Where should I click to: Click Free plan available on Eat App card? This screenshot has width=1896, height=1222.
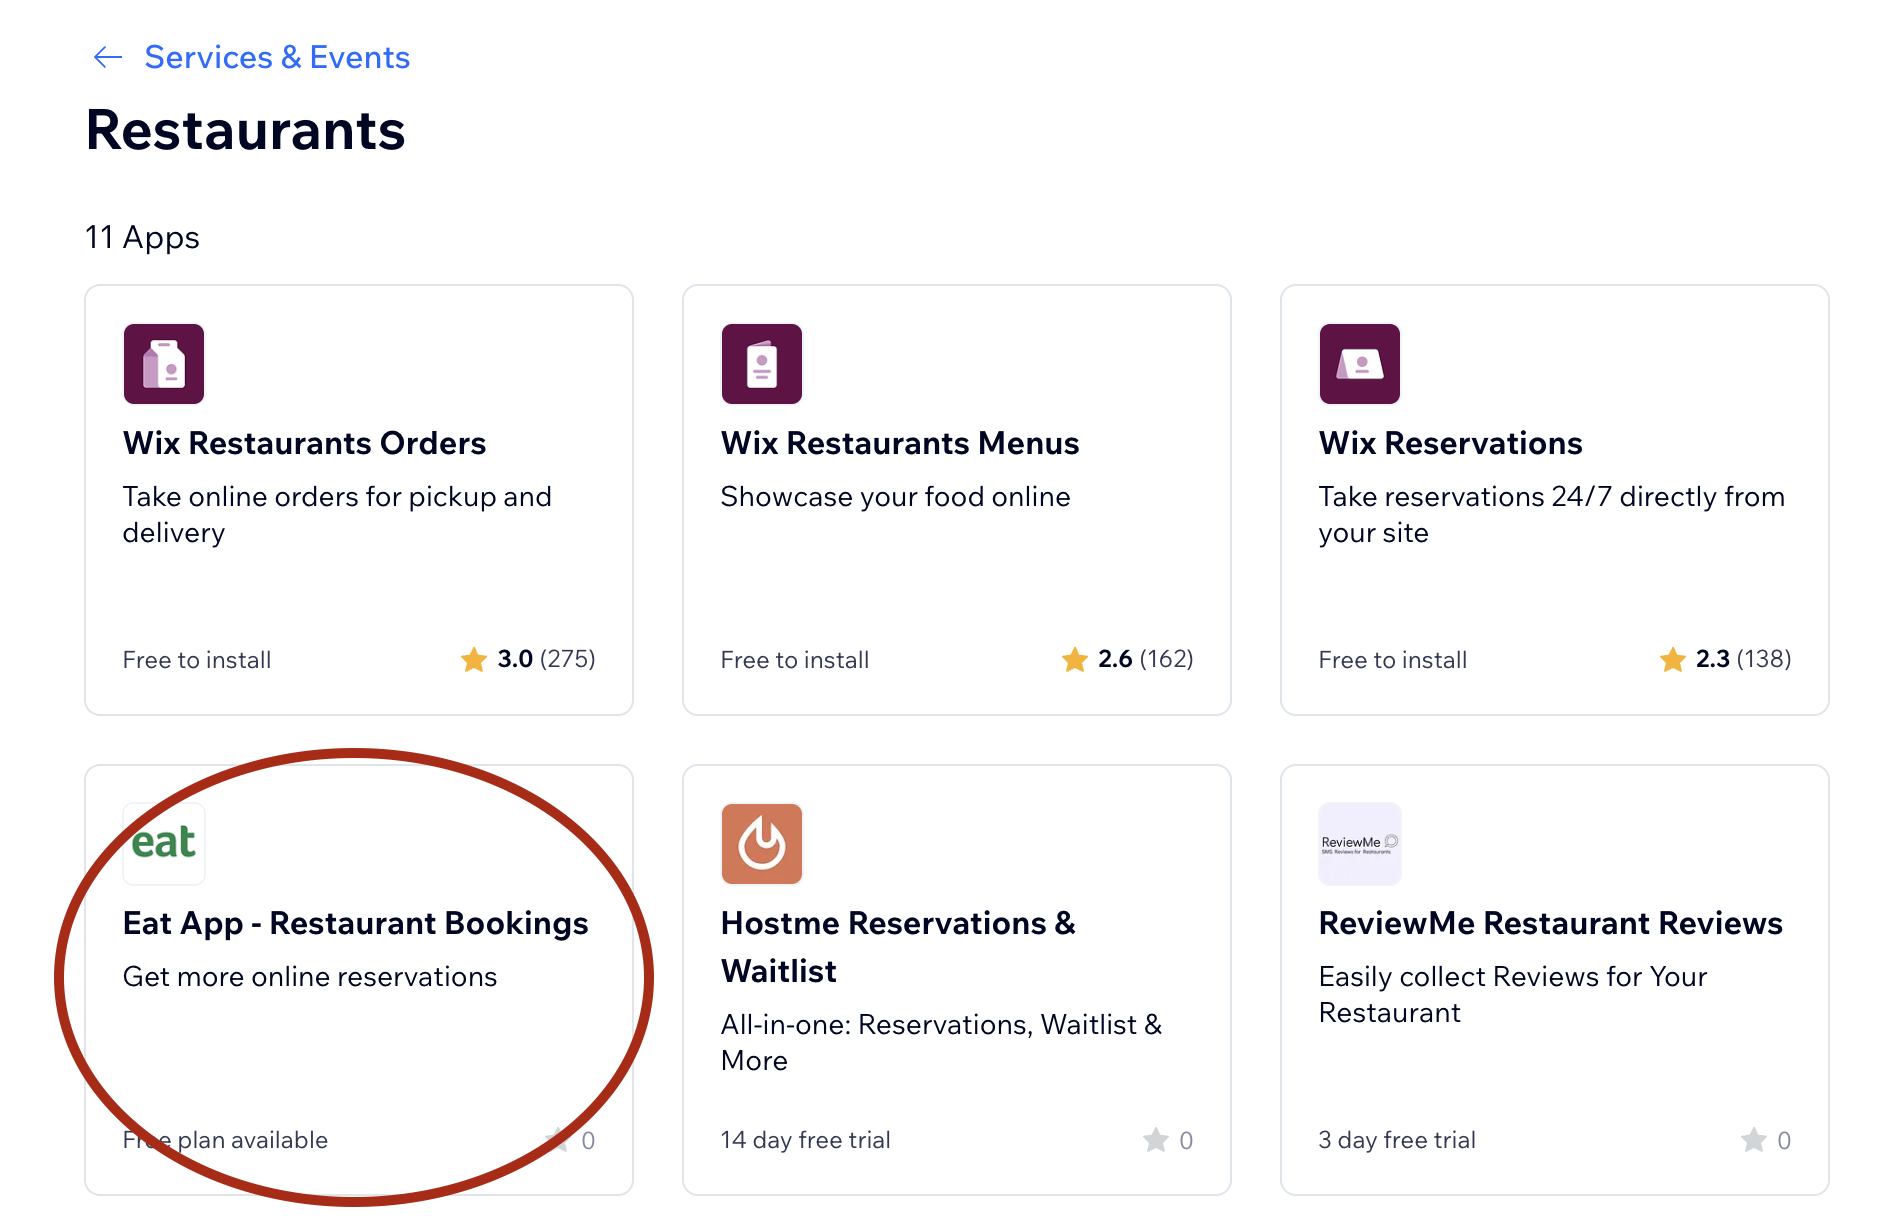click(x=225, y=1140)
